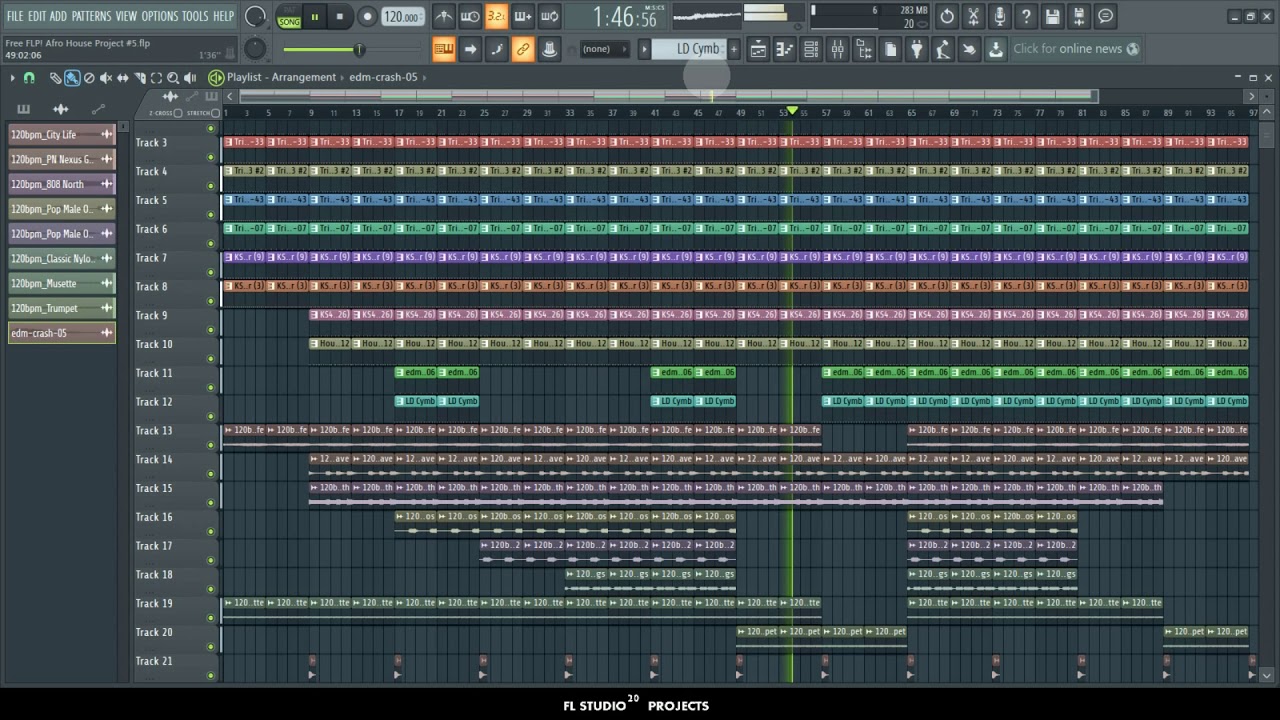
Task: Open the chat speech bubble icon
Action: coord(1105,16)
